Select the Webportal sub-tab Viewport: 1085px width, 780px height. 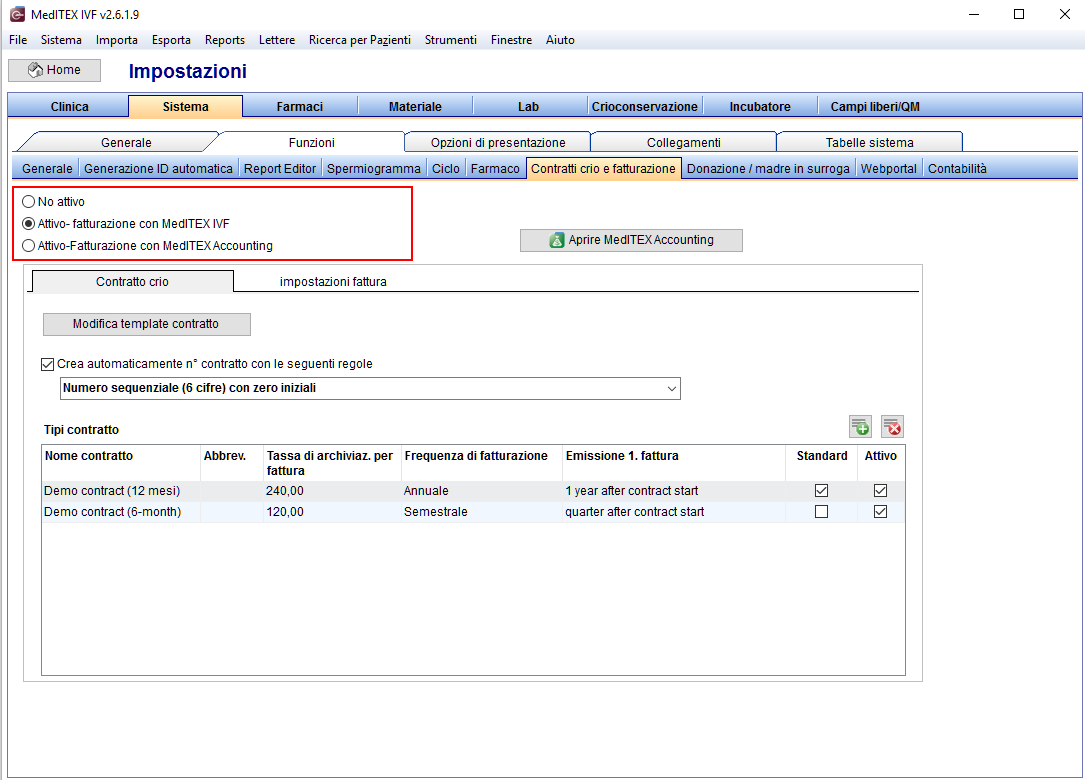point(888,169)
